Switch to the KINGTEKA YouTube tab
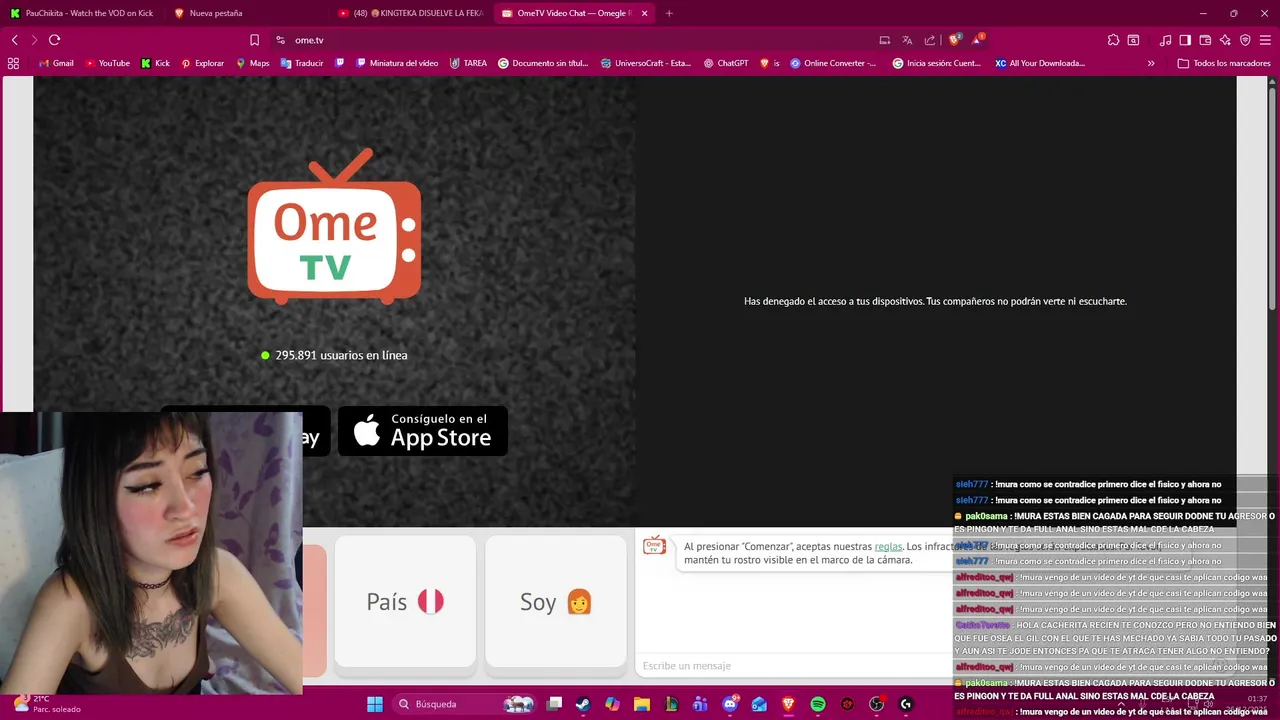The image size is (1280, 720). (x=410, y=13)
